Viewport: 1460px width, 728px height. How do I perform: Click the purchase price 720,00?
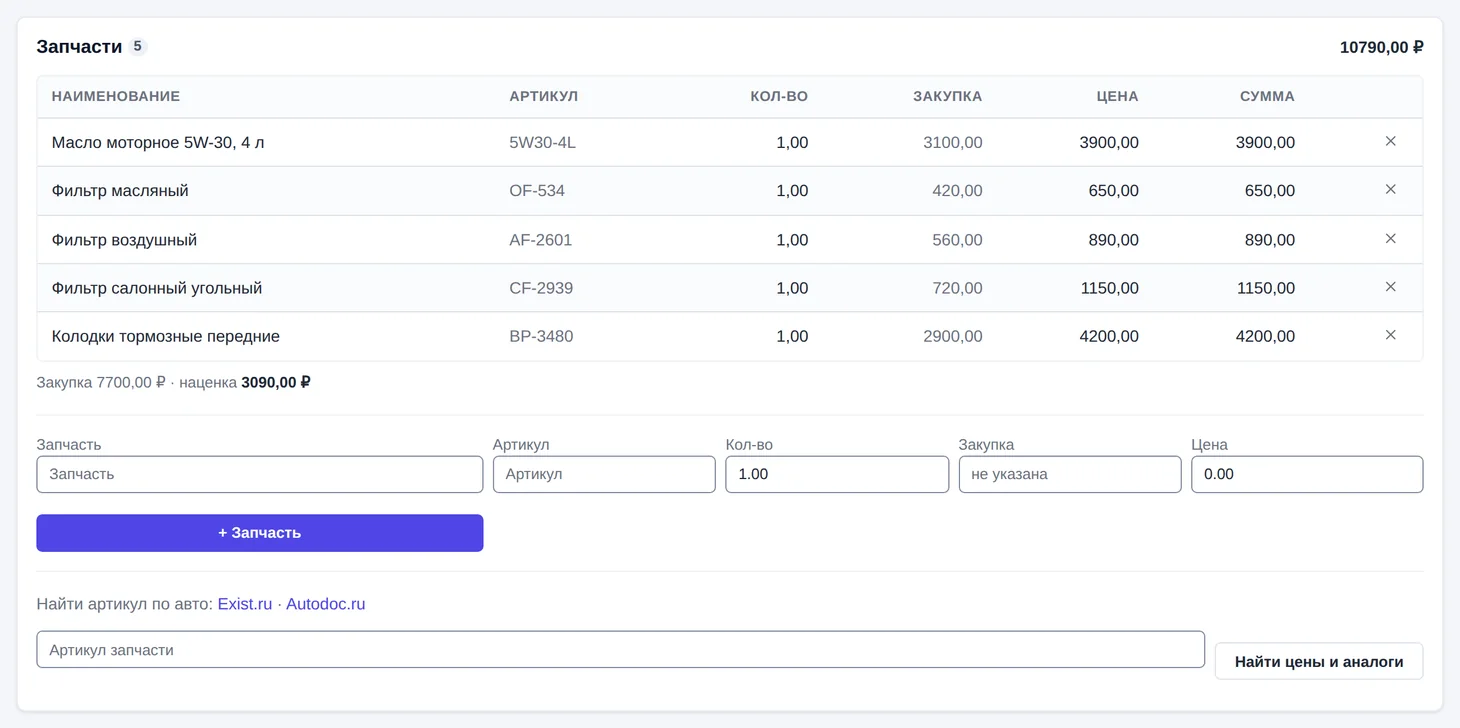click(957, 288)
